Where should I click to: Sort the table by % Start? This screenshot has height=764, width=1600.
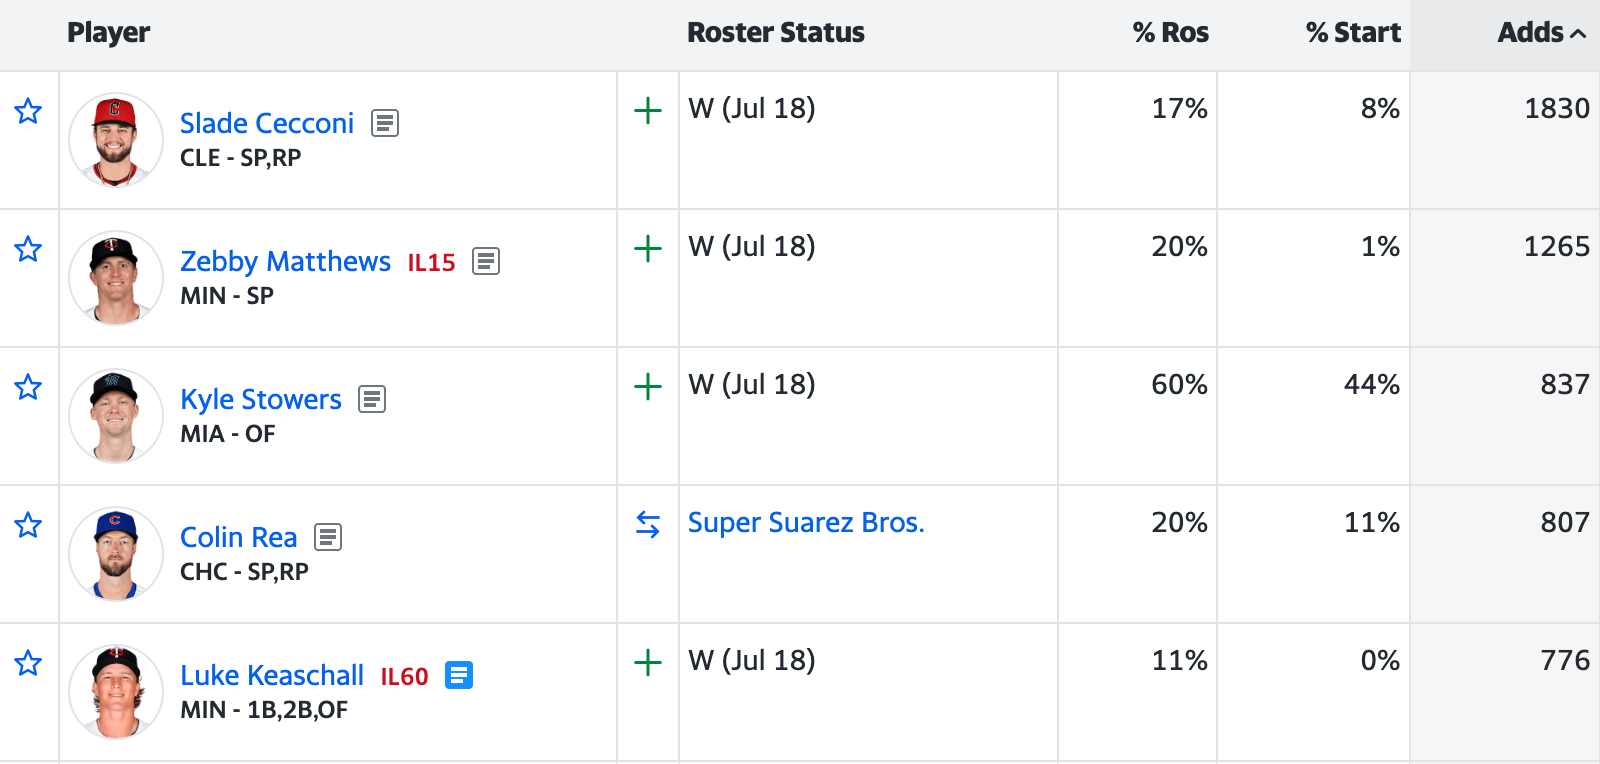pyautogui.click(x=1353, y=33)
